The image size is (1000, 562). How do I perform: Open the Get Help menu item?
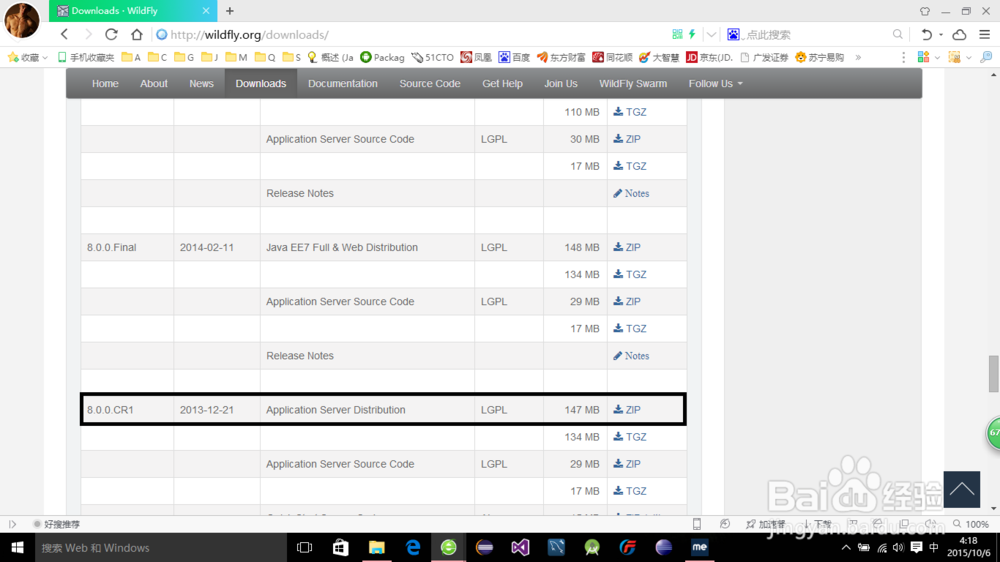(x=503, y=84)
